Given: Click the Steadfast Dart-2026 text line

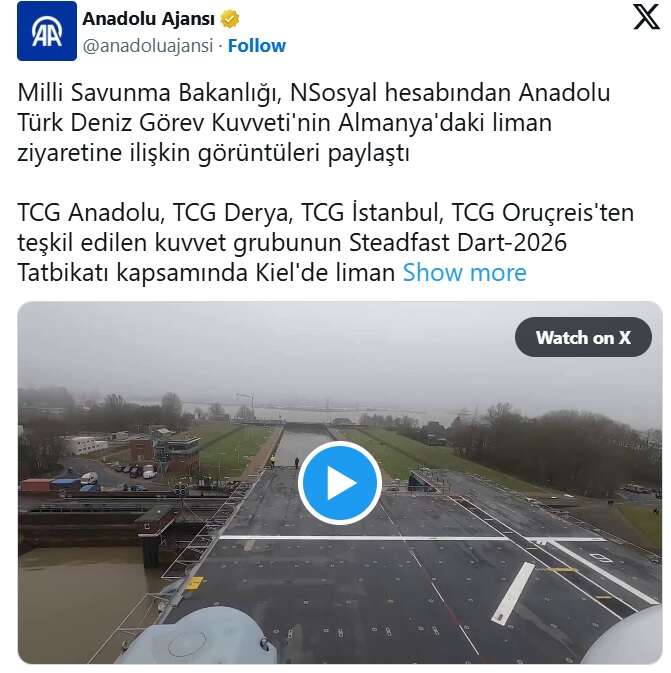Looking at the screenshot, I should pos(292,243).
